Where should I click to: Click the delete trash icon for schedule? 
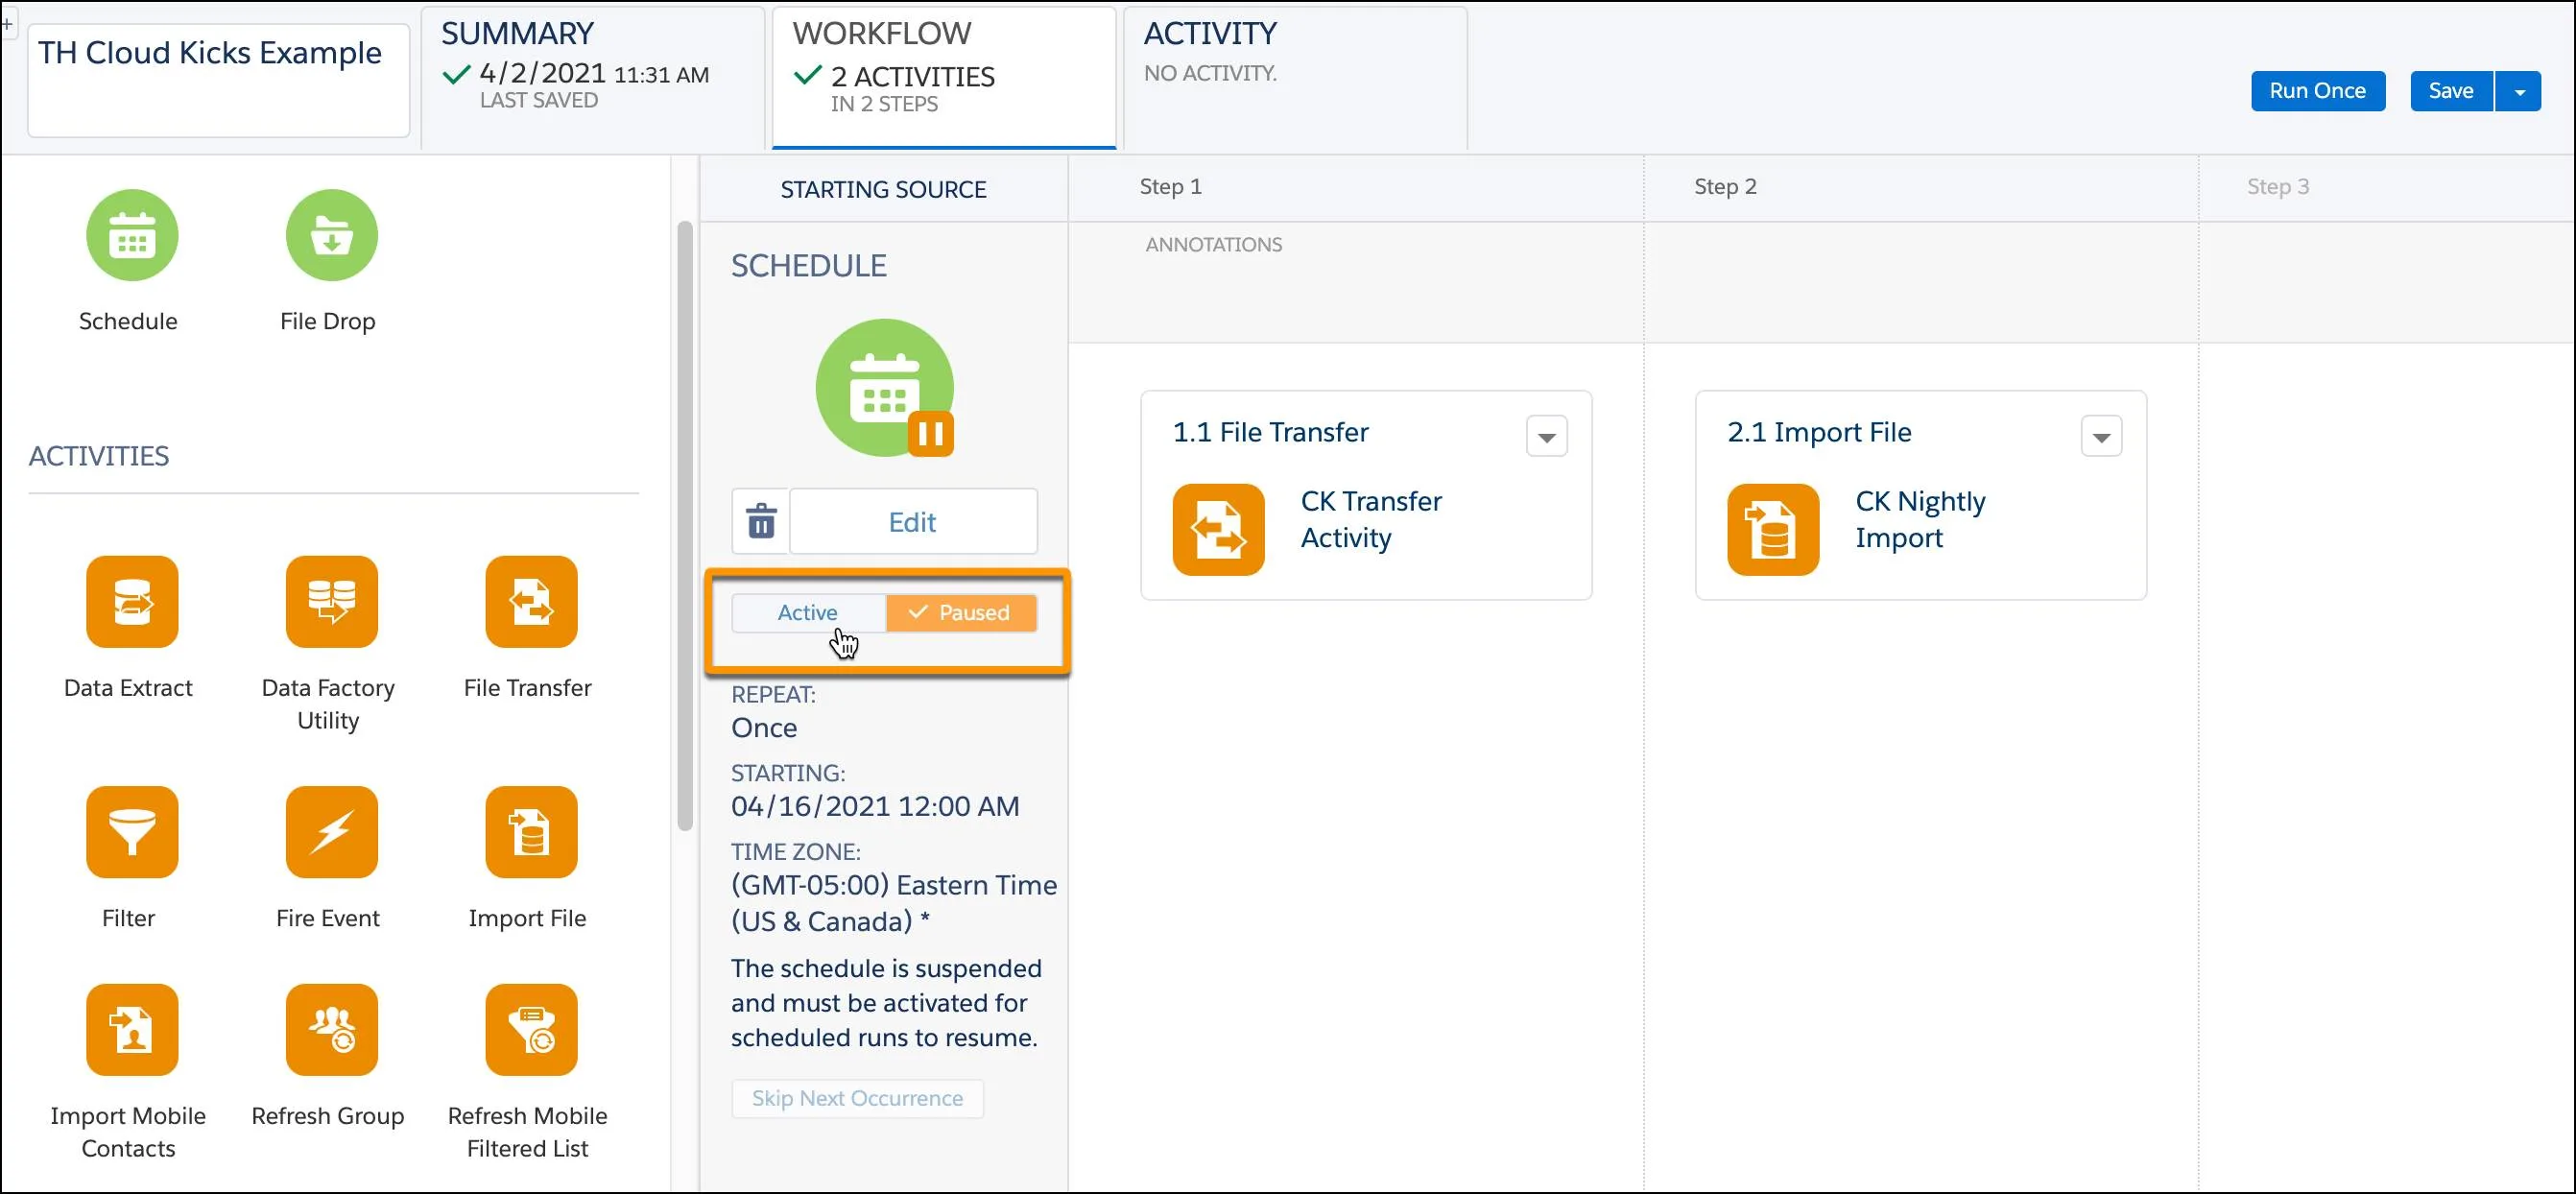click(x=761, y=522)
